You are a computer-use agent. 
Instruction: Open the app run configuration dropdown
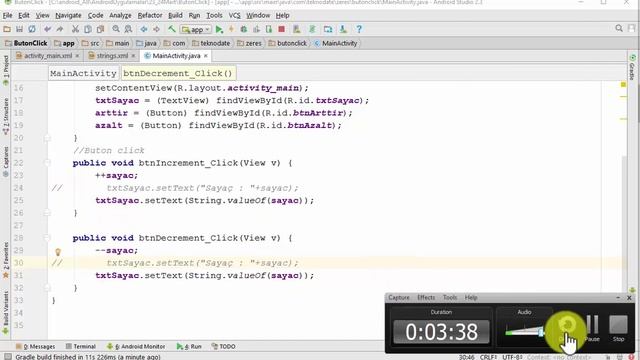196,29
